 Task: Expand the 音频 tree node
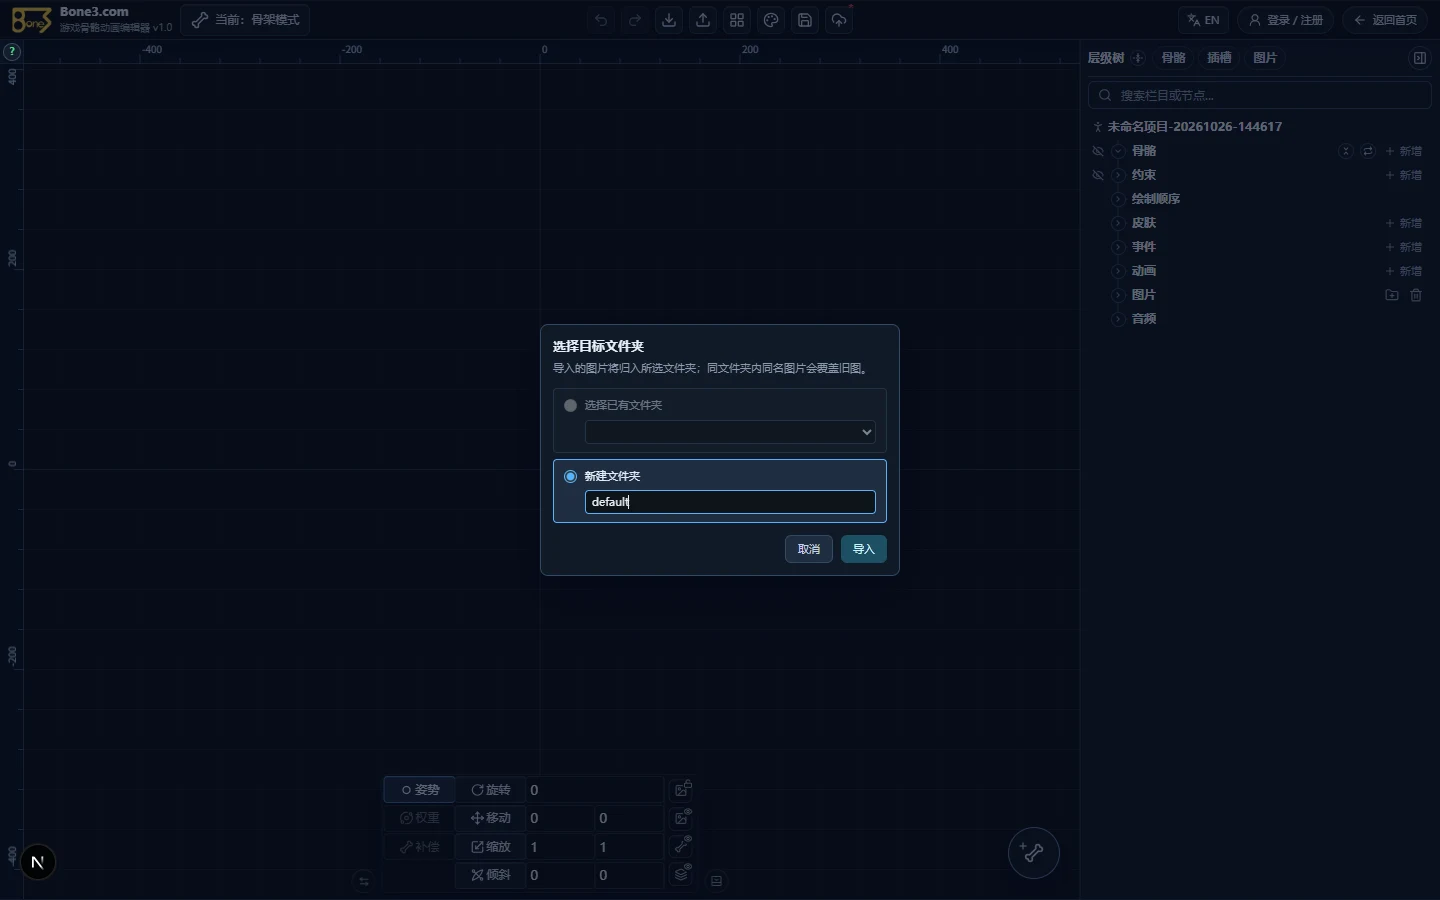pyautogui.click(x=1119, y=319)
